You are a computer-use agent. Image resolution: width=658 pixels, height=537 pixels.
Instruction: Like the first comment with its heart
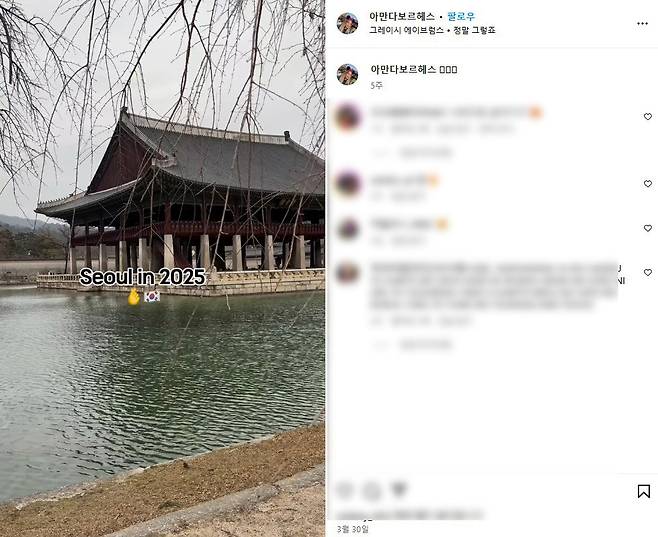click(648, 117)
